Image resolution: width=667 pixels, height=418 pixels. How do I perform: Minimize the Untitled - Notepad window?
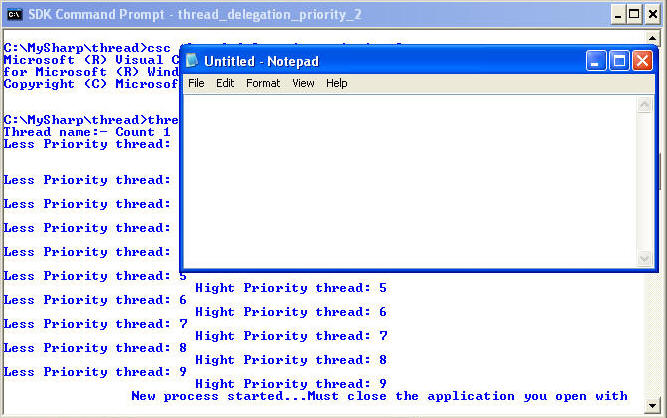(597, 61)
